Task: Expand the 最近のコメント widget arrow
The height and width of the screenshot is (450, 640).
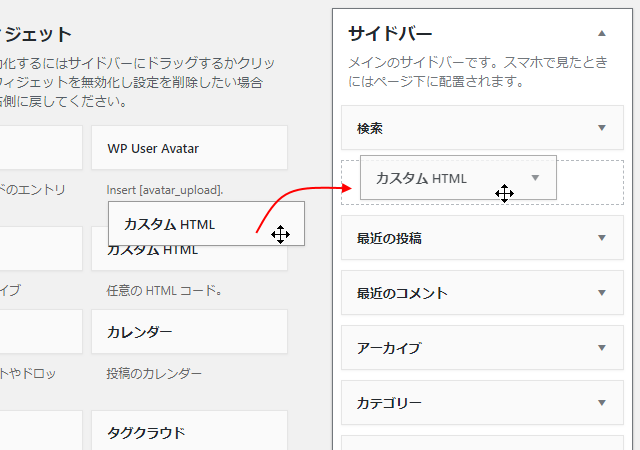Action: (x=602, y=293)
